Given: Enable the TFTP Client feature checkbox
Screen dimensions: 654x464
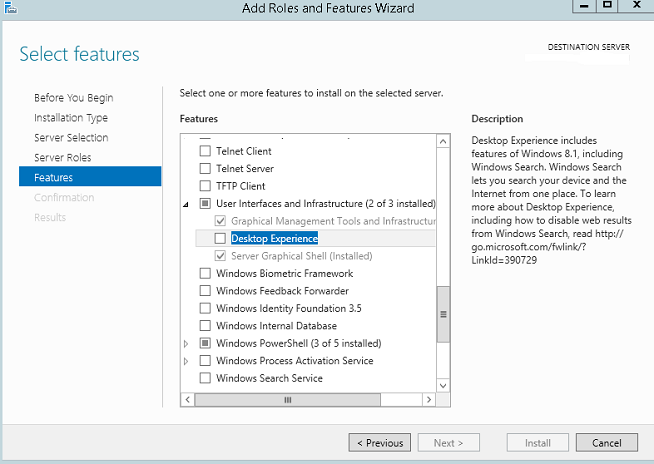Looking at the screenshot, I should coord(205,186).
